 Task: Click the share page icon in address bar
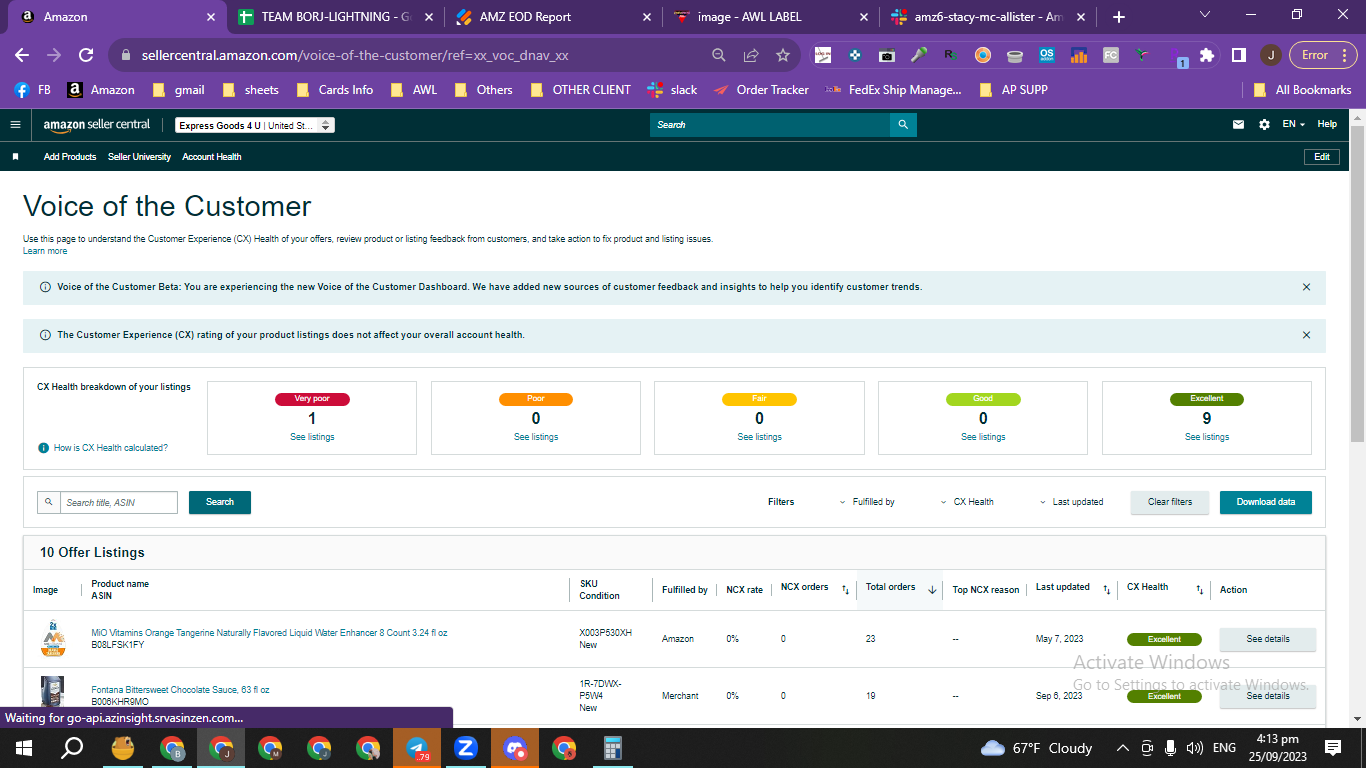(751, 55)
